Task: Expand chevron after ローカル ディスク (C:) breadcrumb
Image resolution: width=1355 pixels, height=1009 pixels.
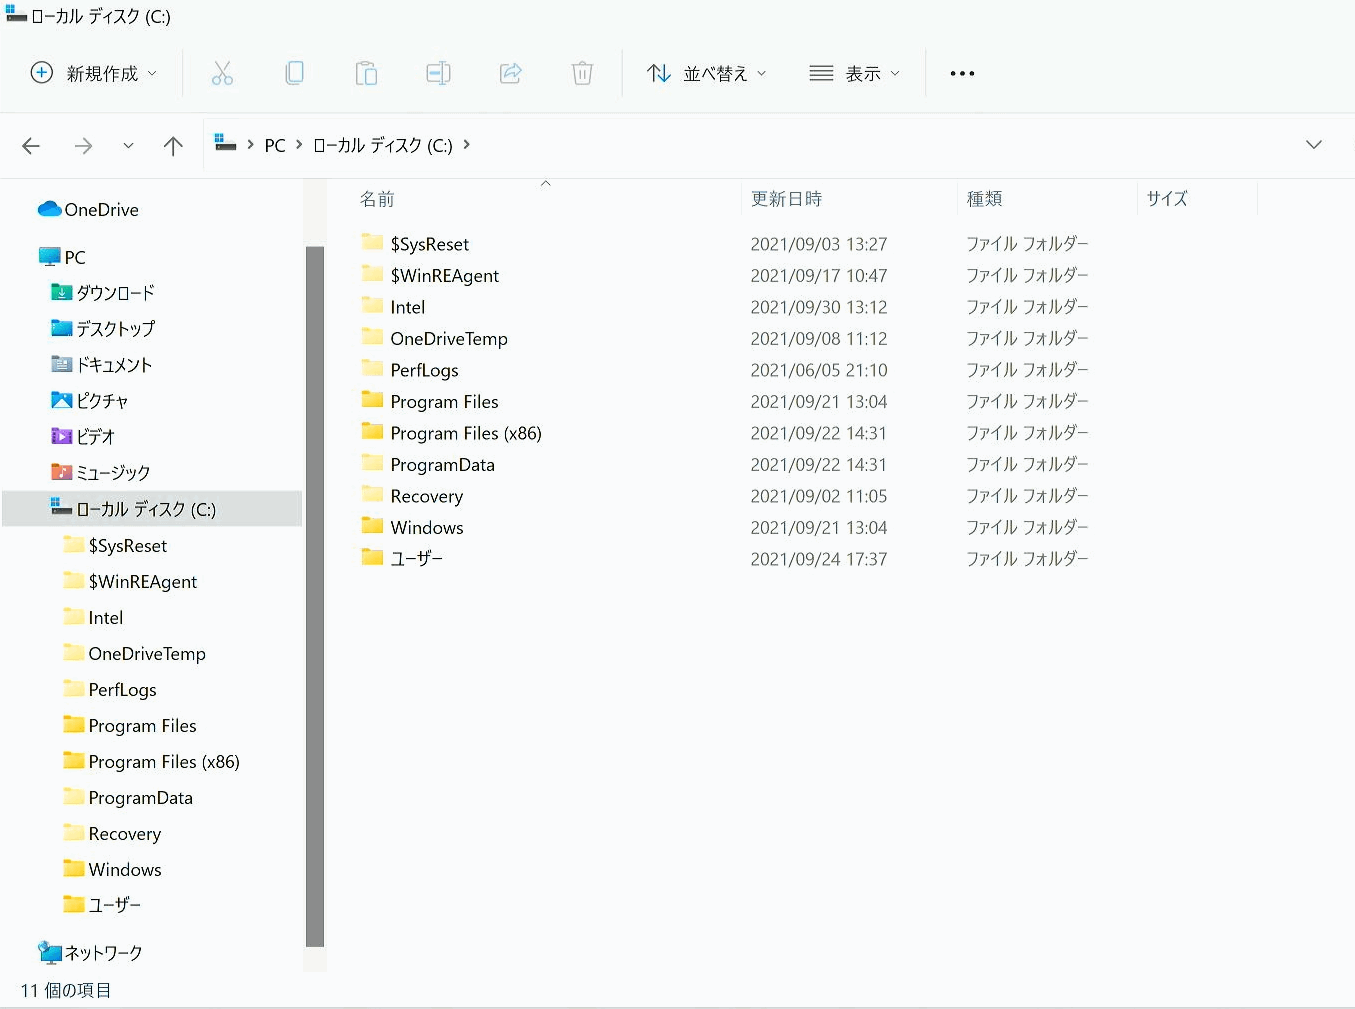Action: pyautogui.click(x=466, y=145)
